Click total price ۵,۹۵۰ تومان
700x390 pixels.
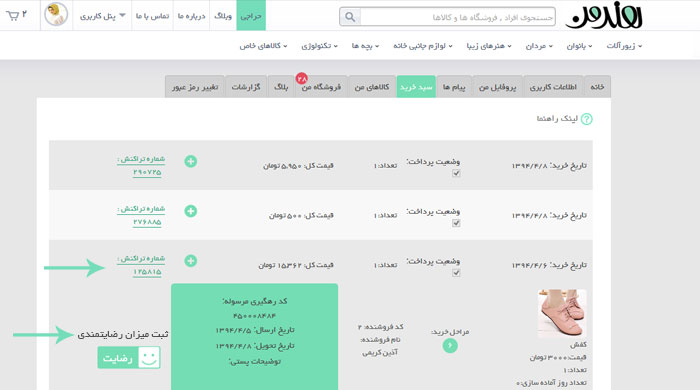coord(298,166)
